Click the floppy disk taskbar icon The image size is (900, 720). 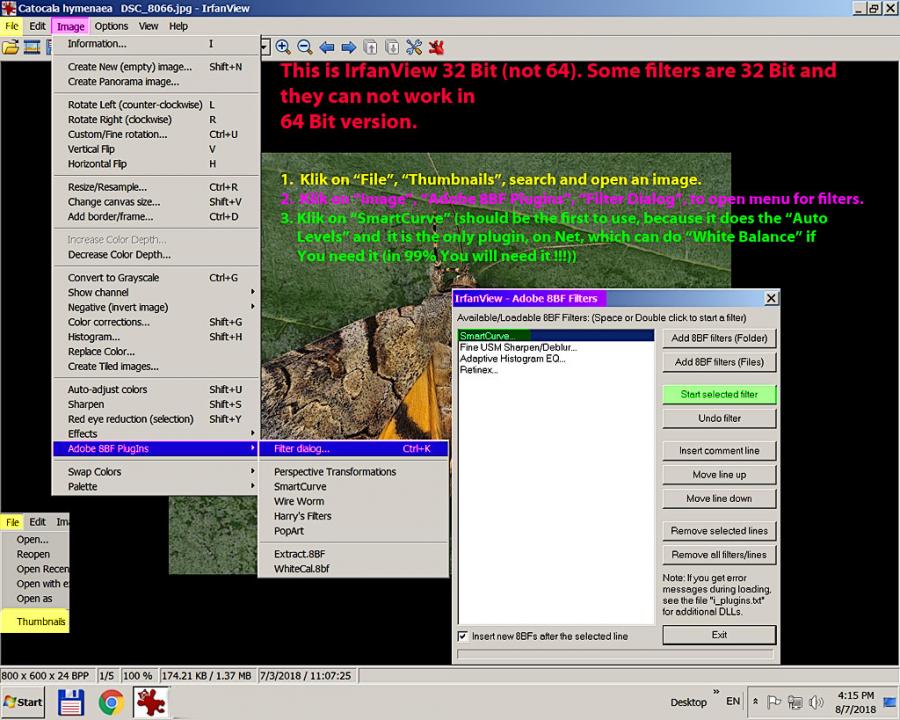pos(71,702)
